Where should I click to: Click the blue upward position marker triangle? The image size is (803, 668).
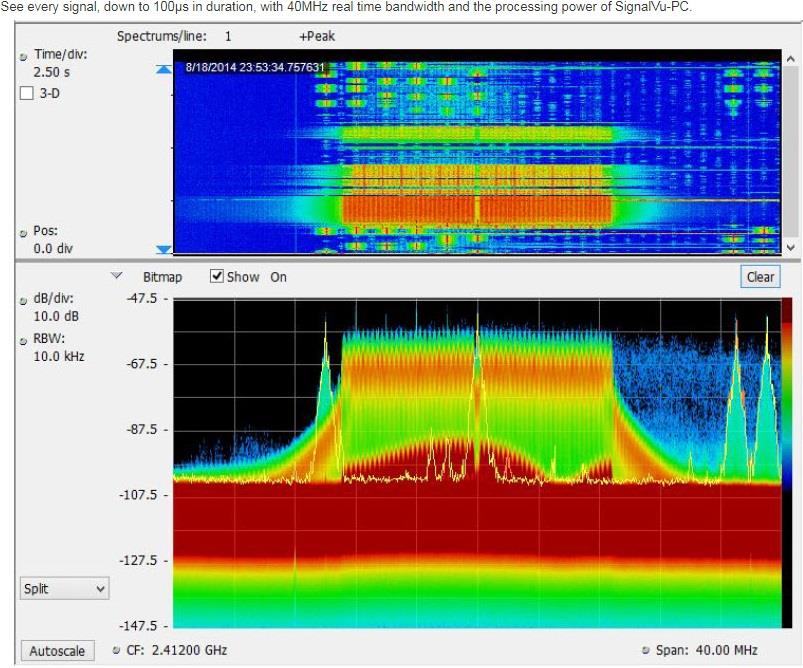click(x=164, y=68)
